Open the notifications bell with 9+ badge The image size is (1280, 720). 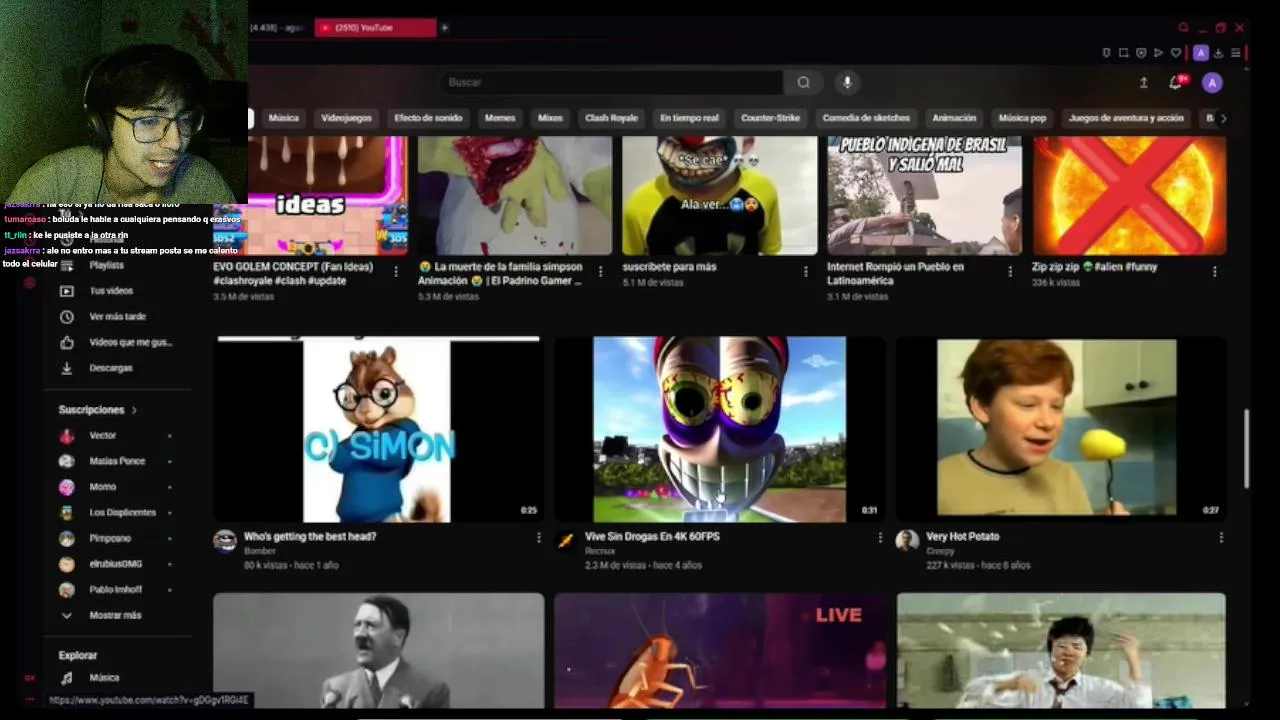coord(1176,83)
